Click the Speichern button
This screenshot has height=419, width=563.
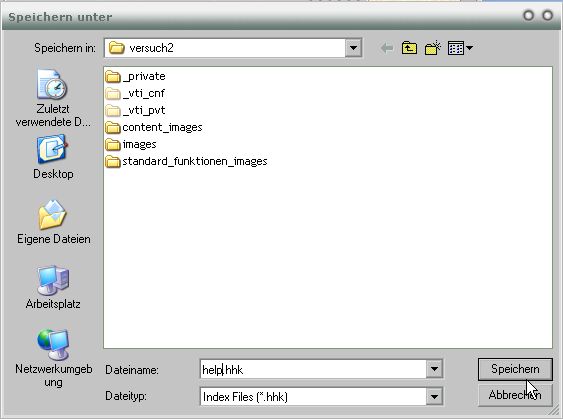[515, 369]
